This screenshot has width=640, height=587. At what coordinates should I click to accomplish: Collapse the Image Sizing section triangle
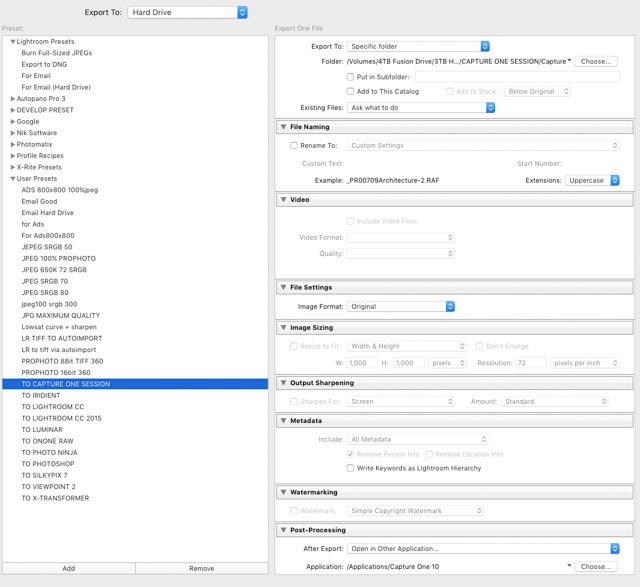coord(283,327)
